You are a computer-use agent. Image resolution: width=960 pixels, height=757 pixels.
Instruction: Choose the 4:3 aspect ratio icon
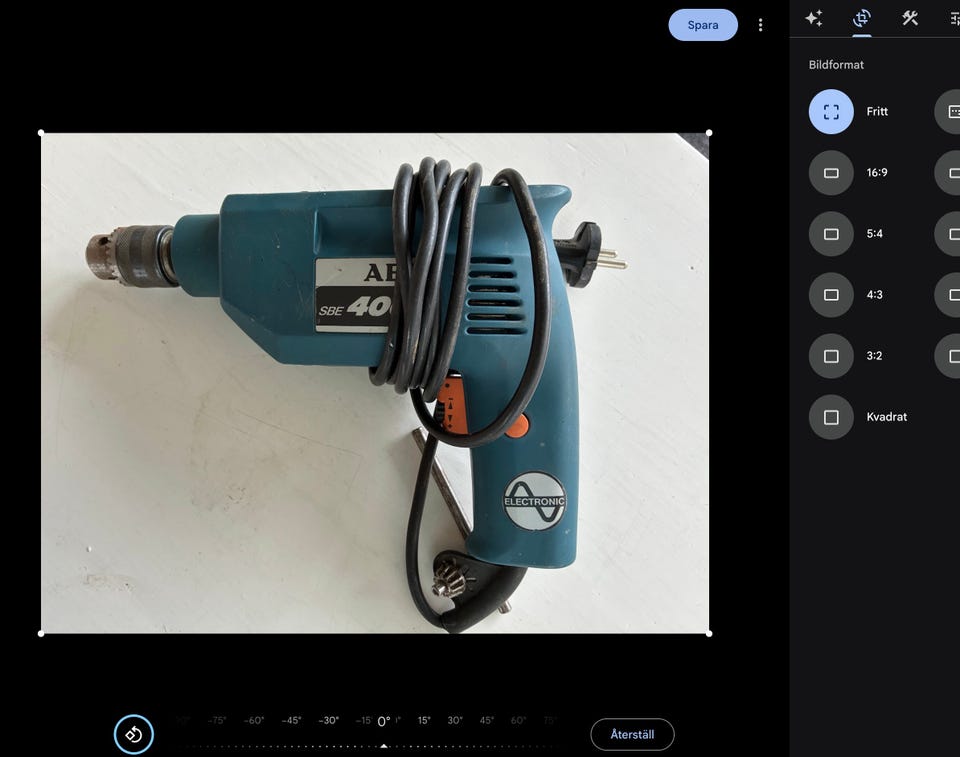831,295
